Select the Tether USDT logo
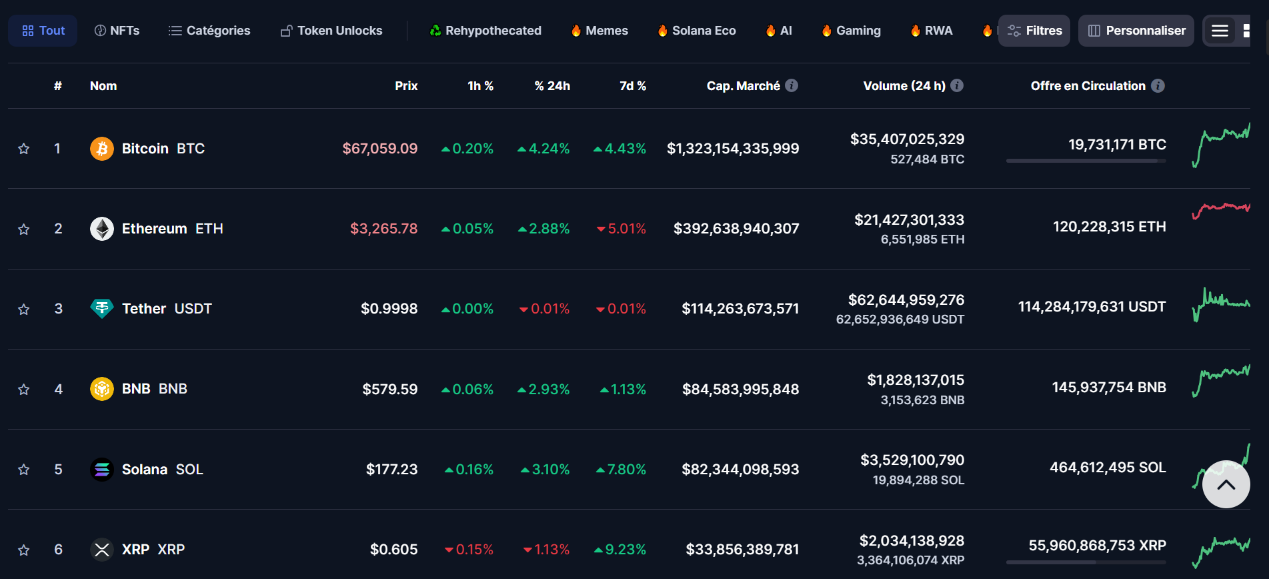Image resolution: width=1269 pixels, height=579 pixels. (101, 308)
